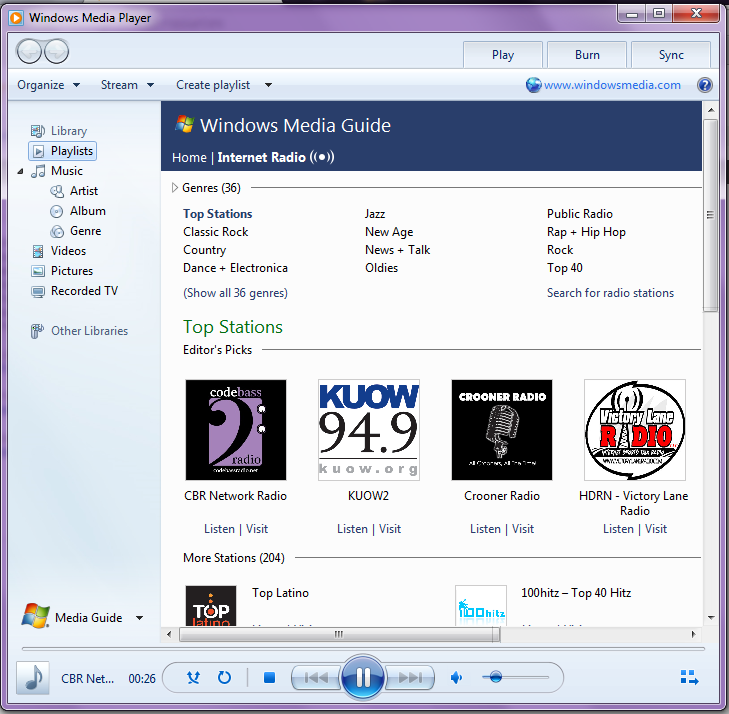Click the vertical scrollbar up arrow
Viewport: 729px width, 714px height.
710,110
